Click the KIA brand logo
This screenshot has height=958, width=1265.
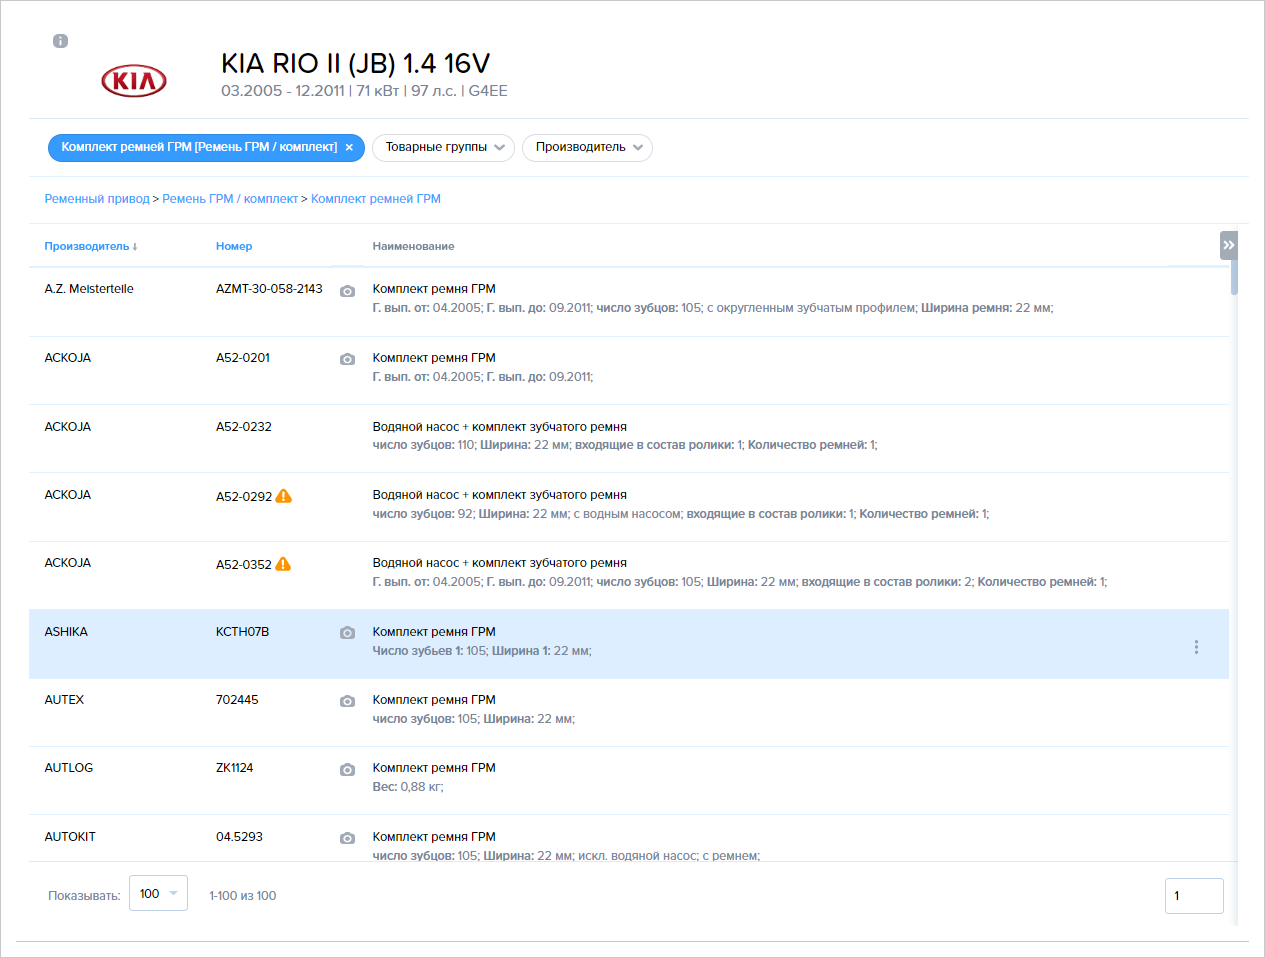coord(134,81)
